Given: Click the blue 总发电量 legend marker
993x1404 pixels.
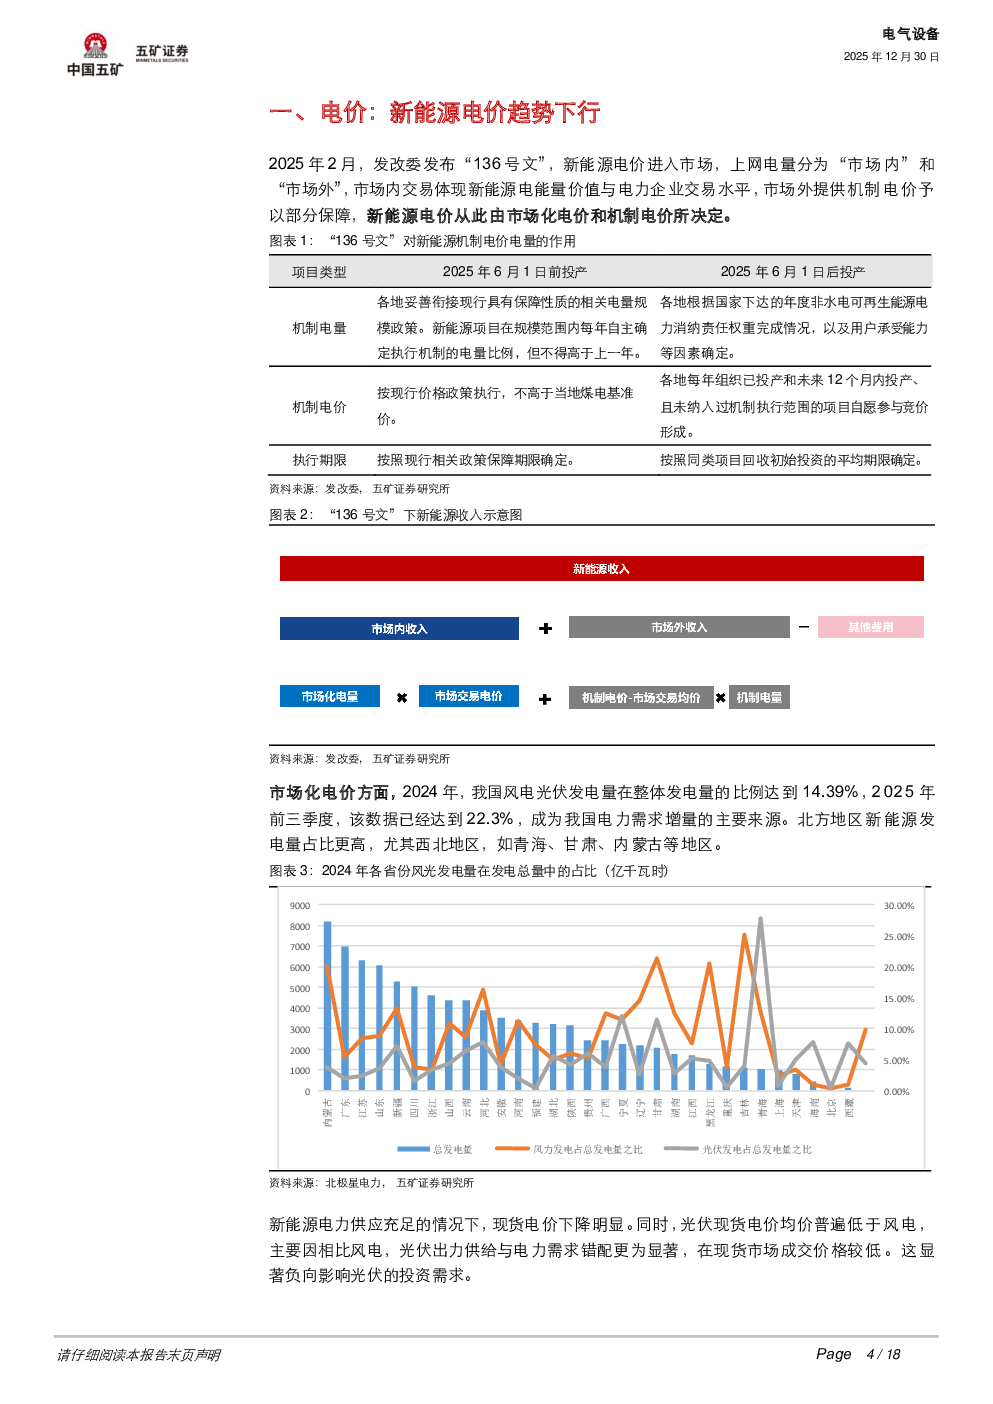Looking at the screenshot, I should [x=413, y=1149].
